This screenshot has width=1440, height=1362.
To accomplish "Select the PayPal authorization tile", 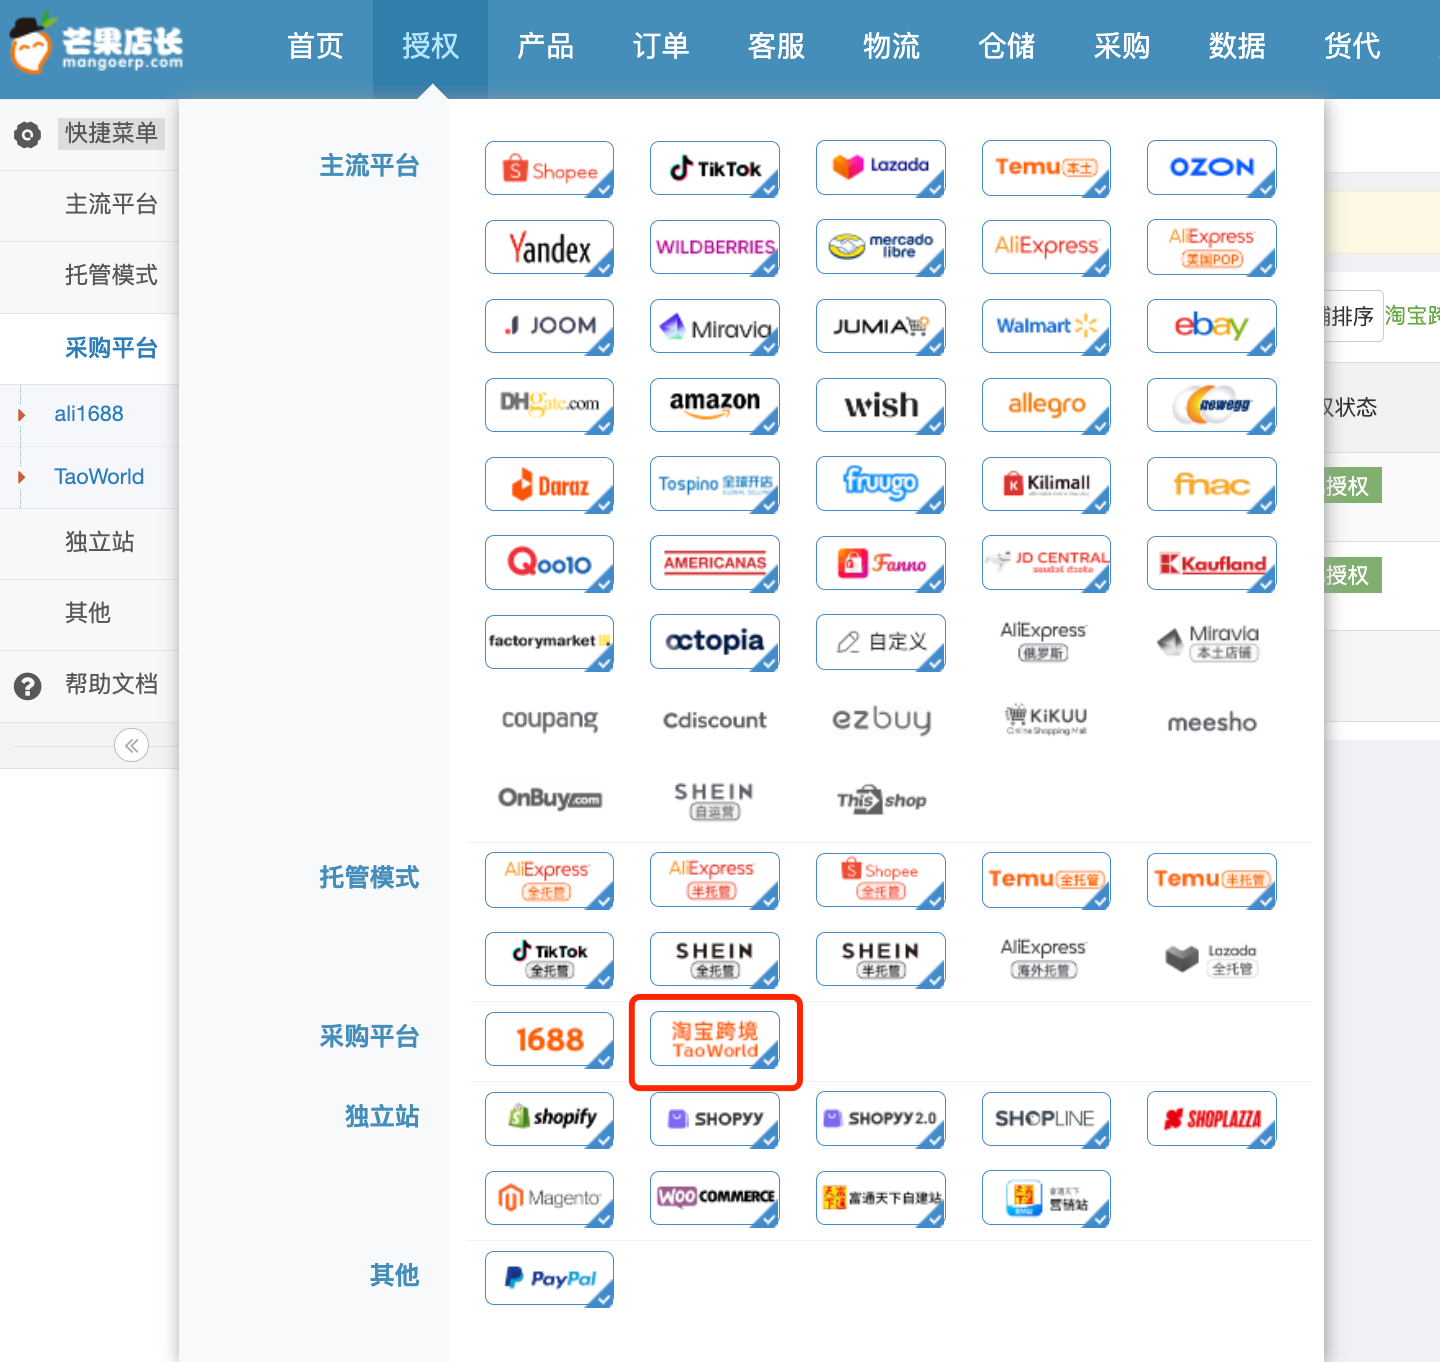I will [549, 1279].
